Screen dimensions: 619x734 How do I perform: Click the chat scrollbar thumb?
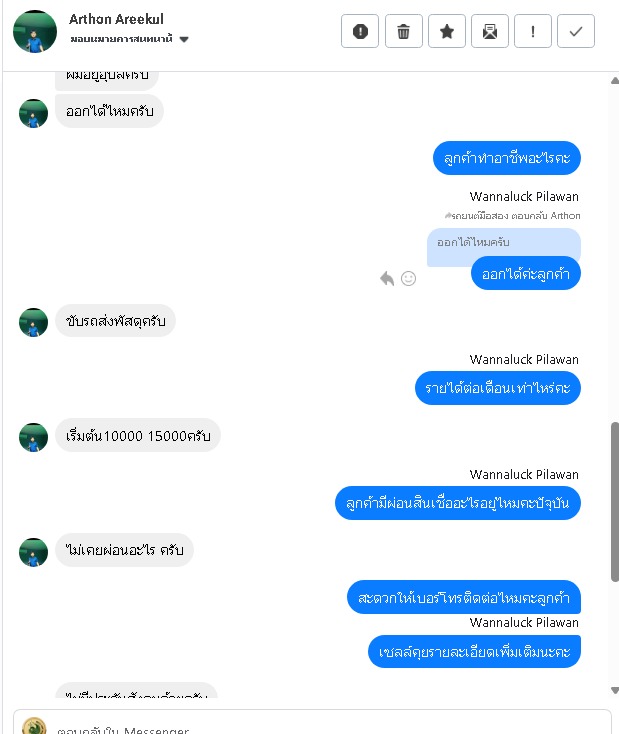coord(615,502)
